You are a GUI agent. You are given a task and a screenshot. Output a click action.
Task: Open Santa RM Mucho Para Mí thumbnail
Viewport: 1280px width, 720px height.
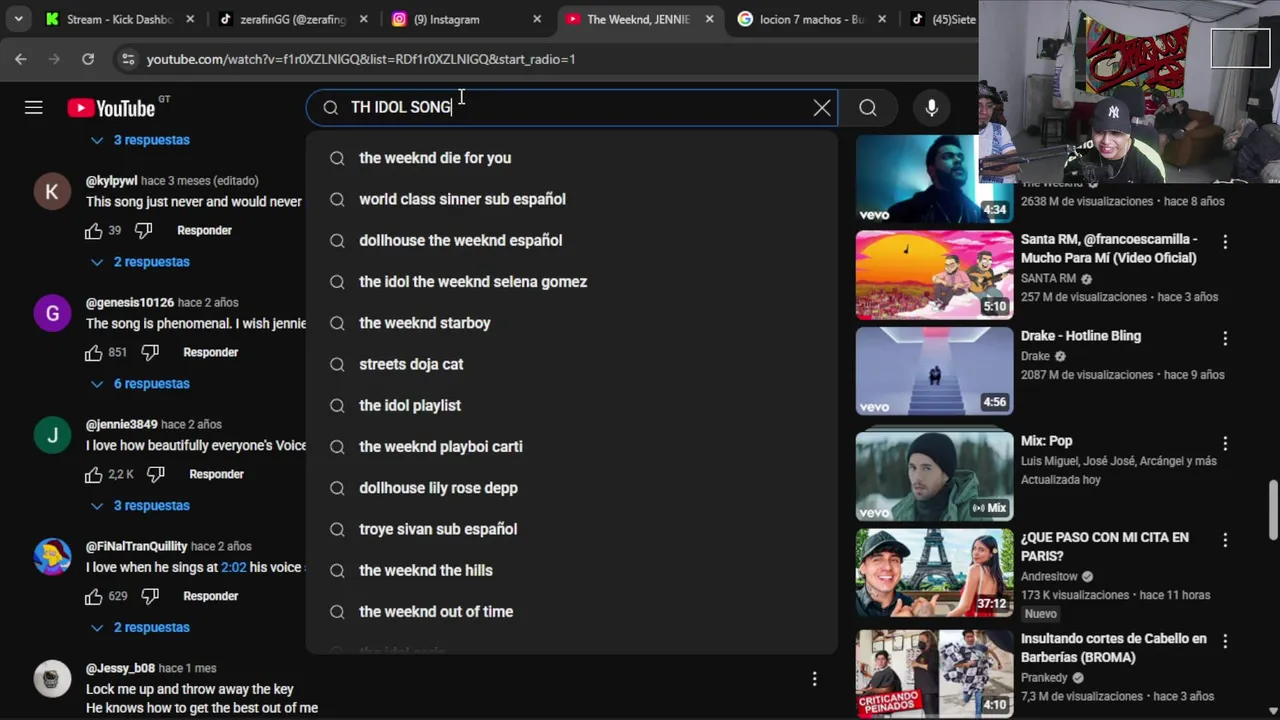pyautogui.click(x=934, y=275)
